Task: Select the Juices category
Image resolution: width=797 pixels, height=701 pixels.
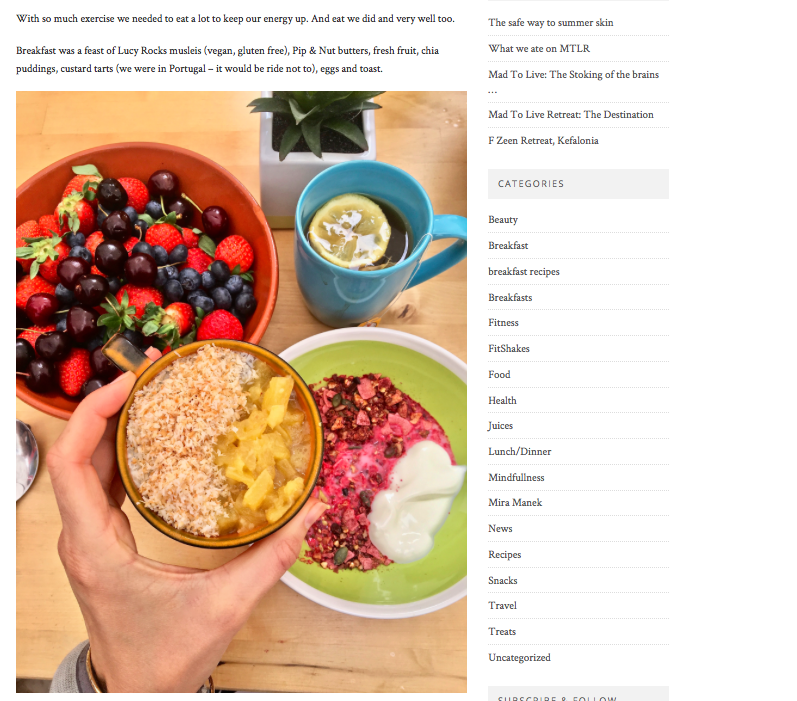Action: [x=500, y=426]
